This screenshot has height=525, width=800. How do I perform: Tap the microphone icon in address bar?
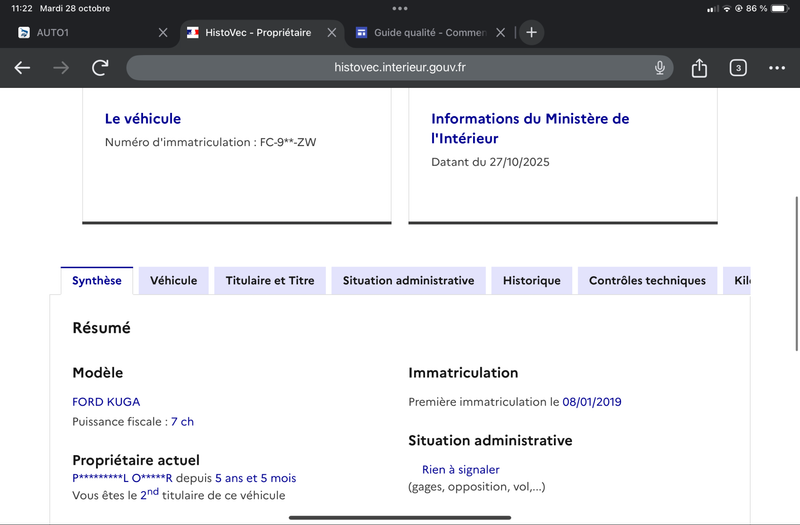[660, 68]
